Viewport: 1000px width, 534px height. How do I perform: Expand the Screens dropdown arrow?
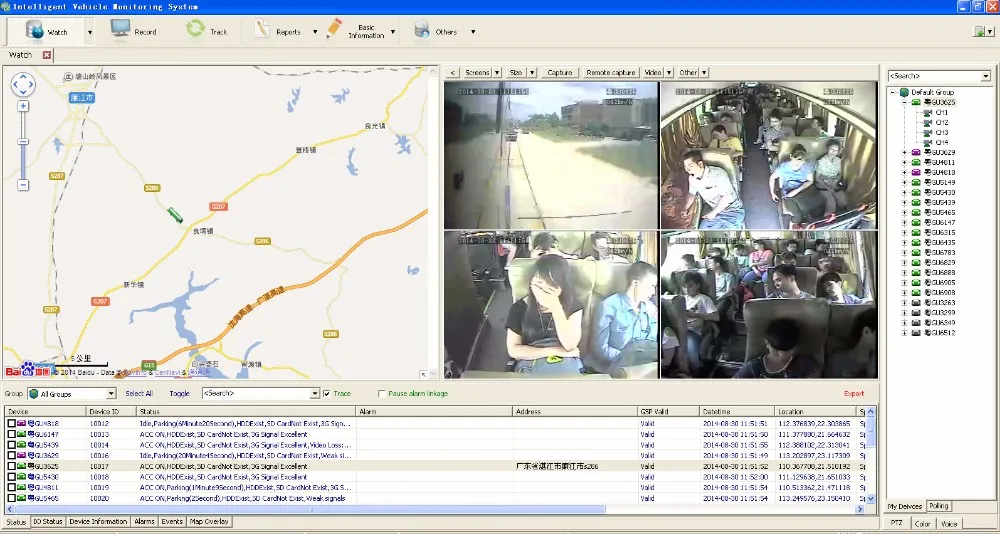point(497,73)
